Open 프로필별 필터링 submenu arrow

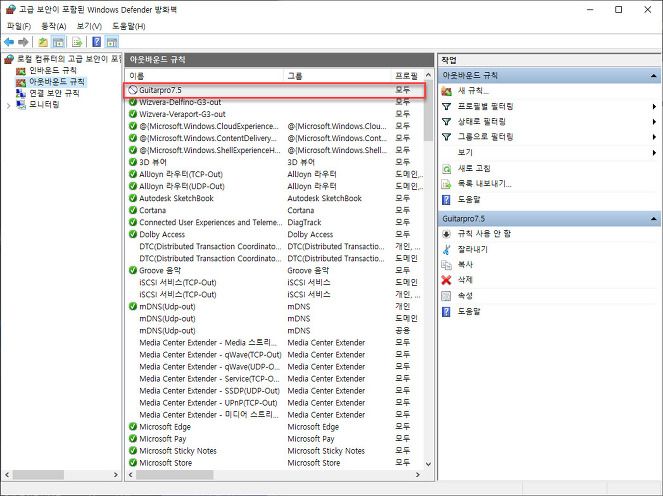(654, 106)
